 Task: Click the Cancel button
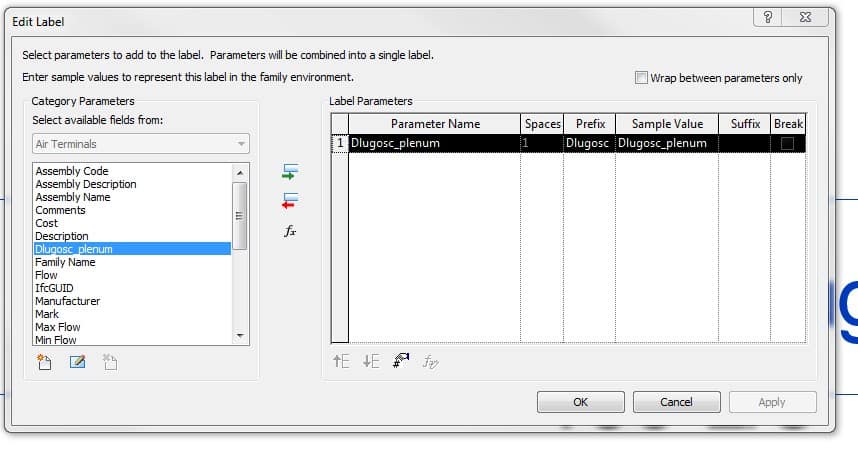(x=676, y=402)
